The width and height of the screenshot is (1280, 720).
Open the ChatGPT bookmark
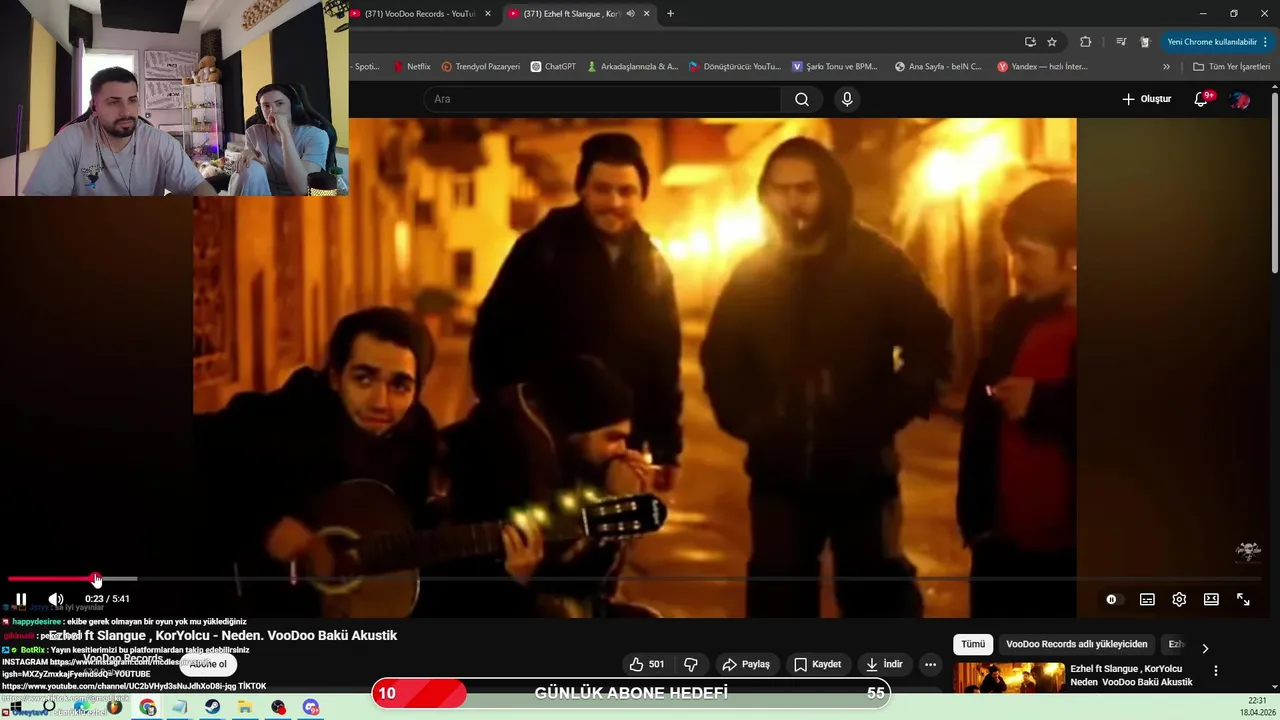[x=553, y=67]
